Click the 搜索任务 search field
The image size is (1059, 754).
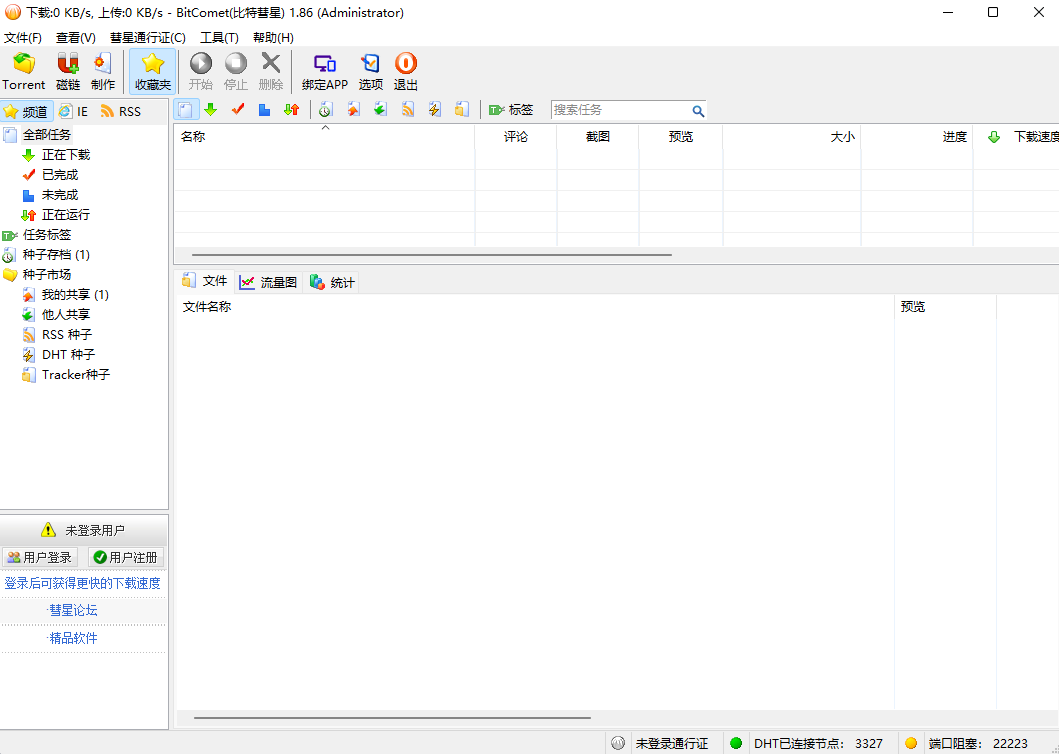pyautogui.click(x=620, y=110)
